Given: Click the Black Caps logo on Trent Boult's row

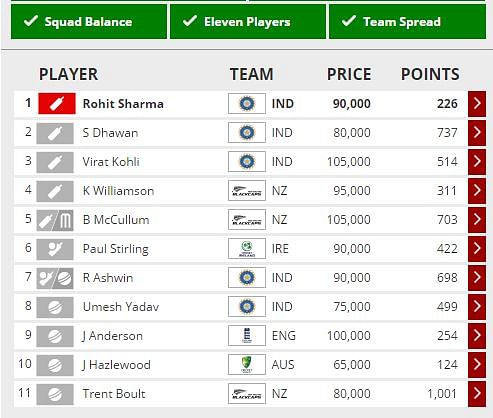Looking at the screenshot, I should click(247, 394).
